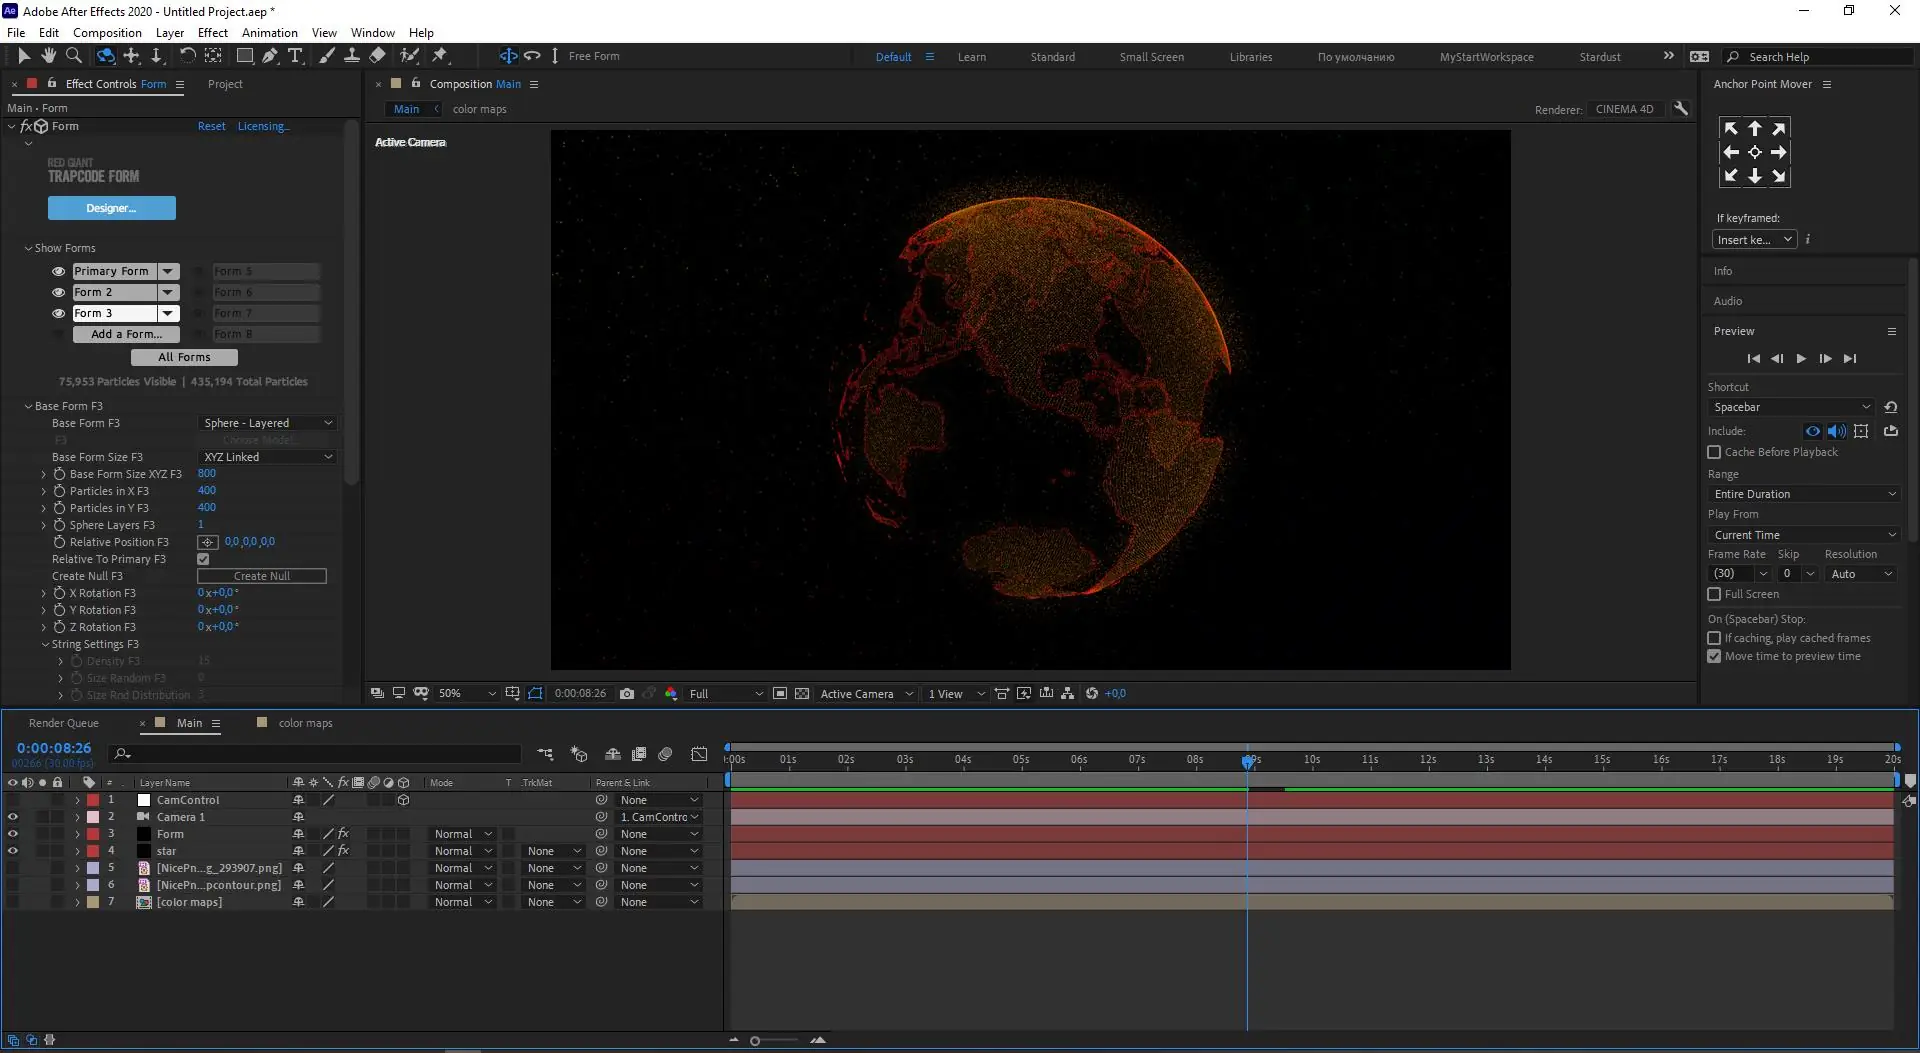The height and width of the screenshot is (1053, 1920).
Task: Click the Designer button
Action: click(x=111, y=208)
